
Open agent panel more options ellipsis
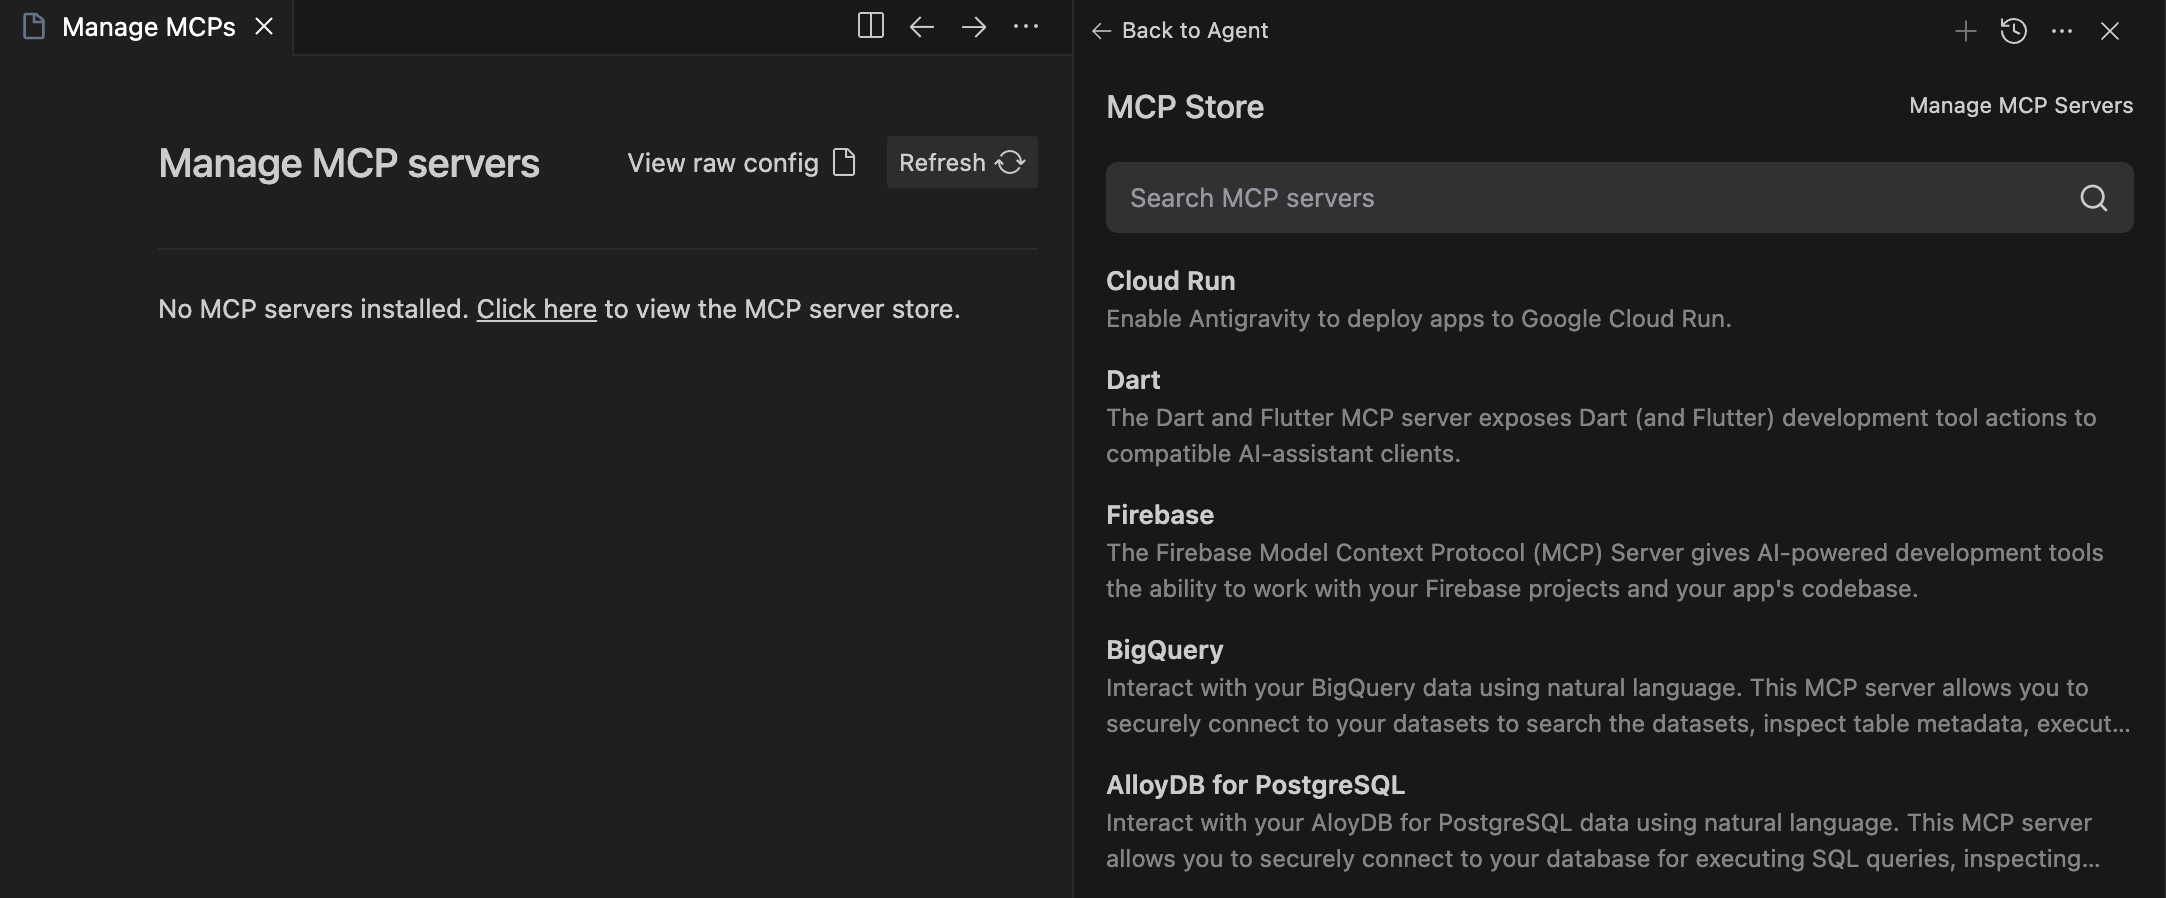tap(2061, 31)
